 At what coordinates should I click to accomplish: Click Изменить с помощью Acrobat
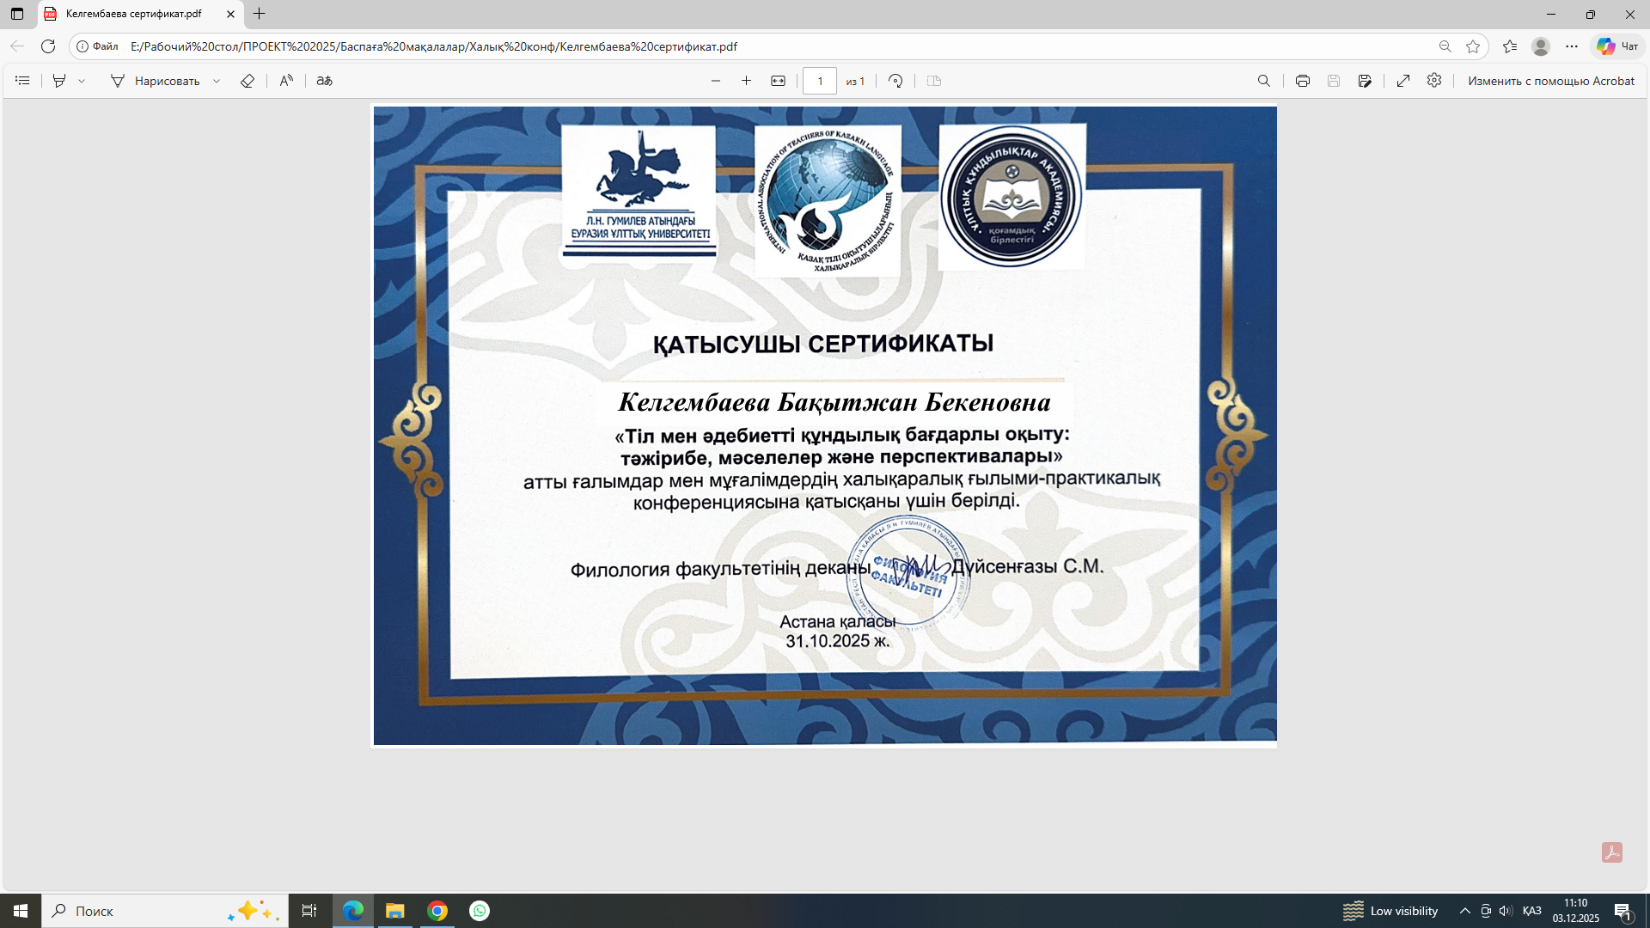[1550, 81]
